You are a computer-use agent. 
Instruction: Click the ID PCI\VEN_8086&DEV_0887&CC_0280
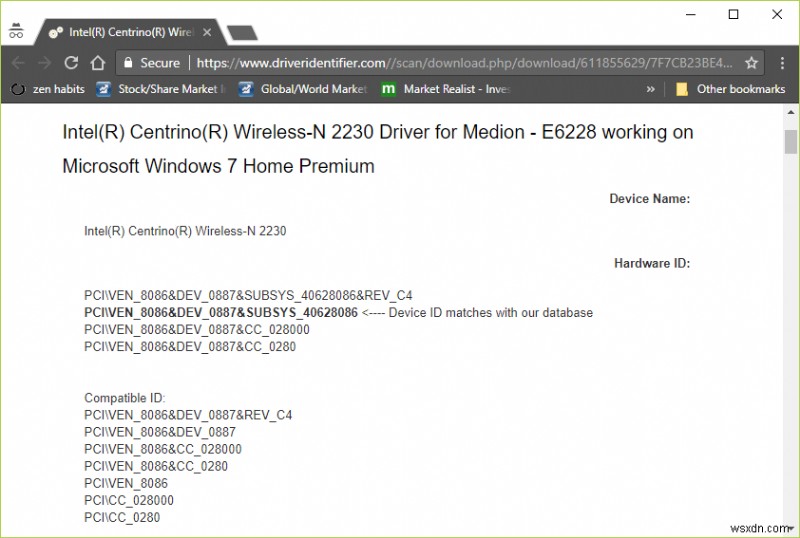190,347
